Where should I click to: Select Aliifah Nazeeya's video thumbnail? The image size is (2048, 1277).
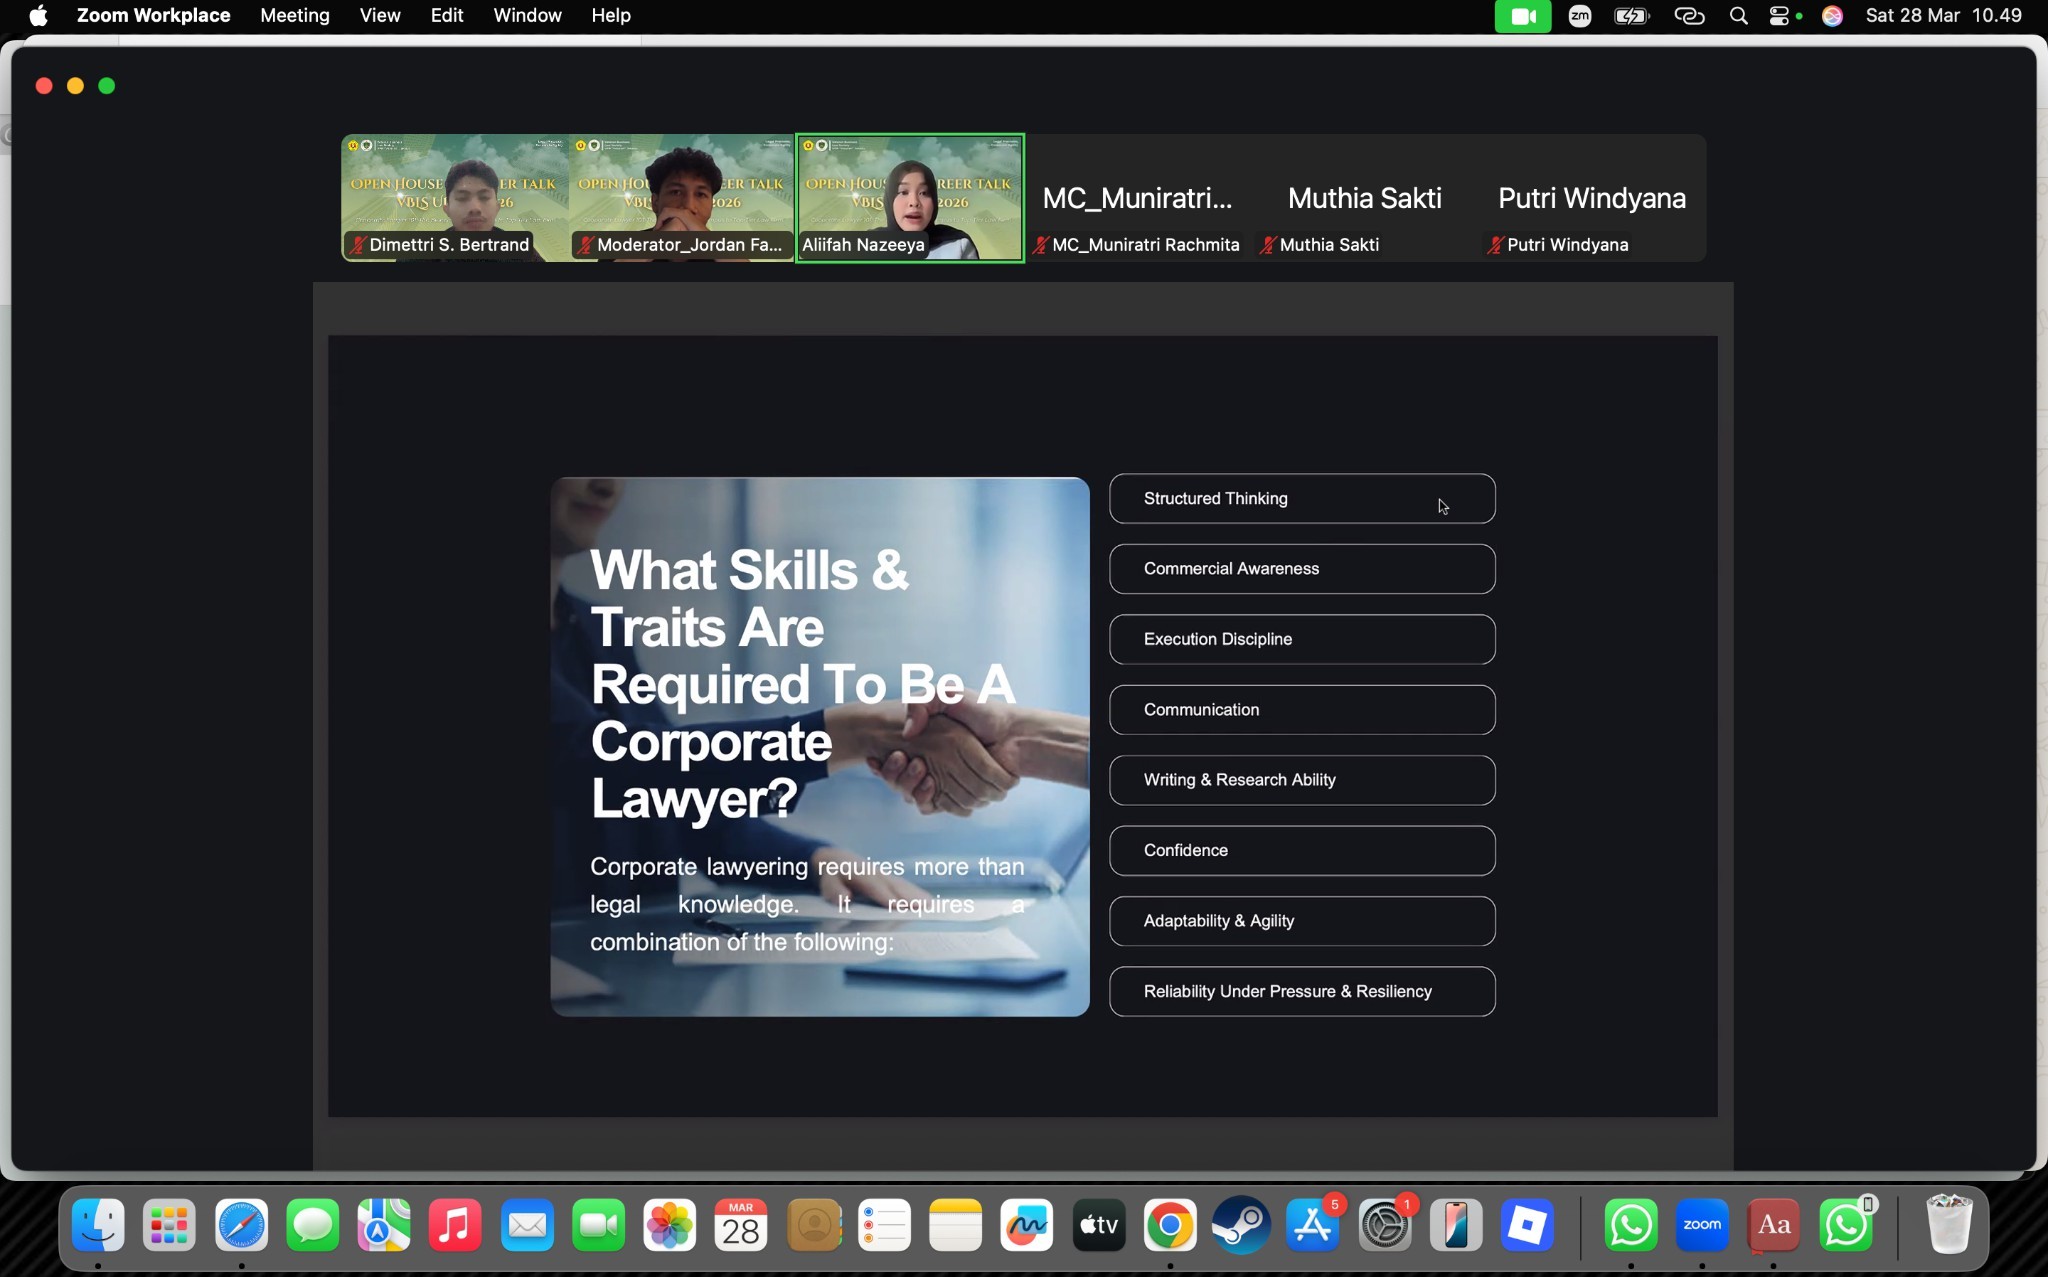[909, 197]
